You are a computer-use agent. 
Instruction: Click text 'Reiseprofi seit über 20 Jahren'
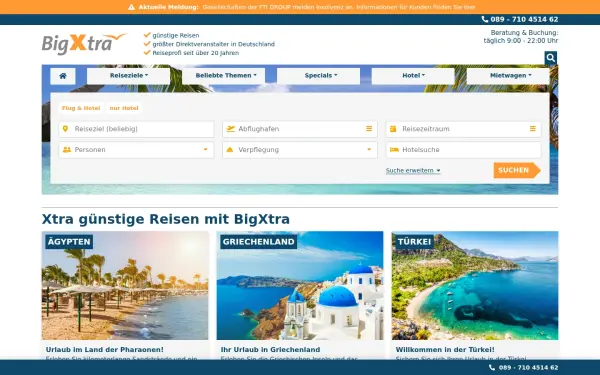(196, 53)
